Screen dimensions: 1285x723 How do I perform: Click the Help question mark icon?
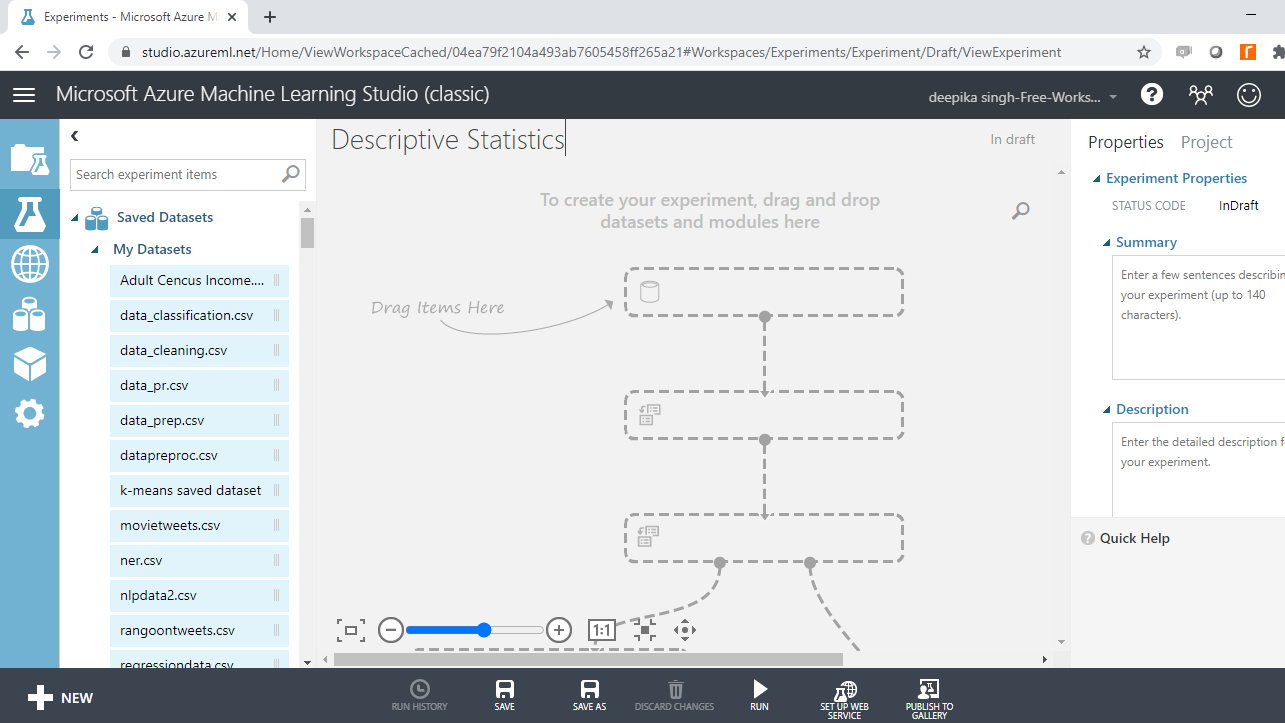coord(1152,94)
